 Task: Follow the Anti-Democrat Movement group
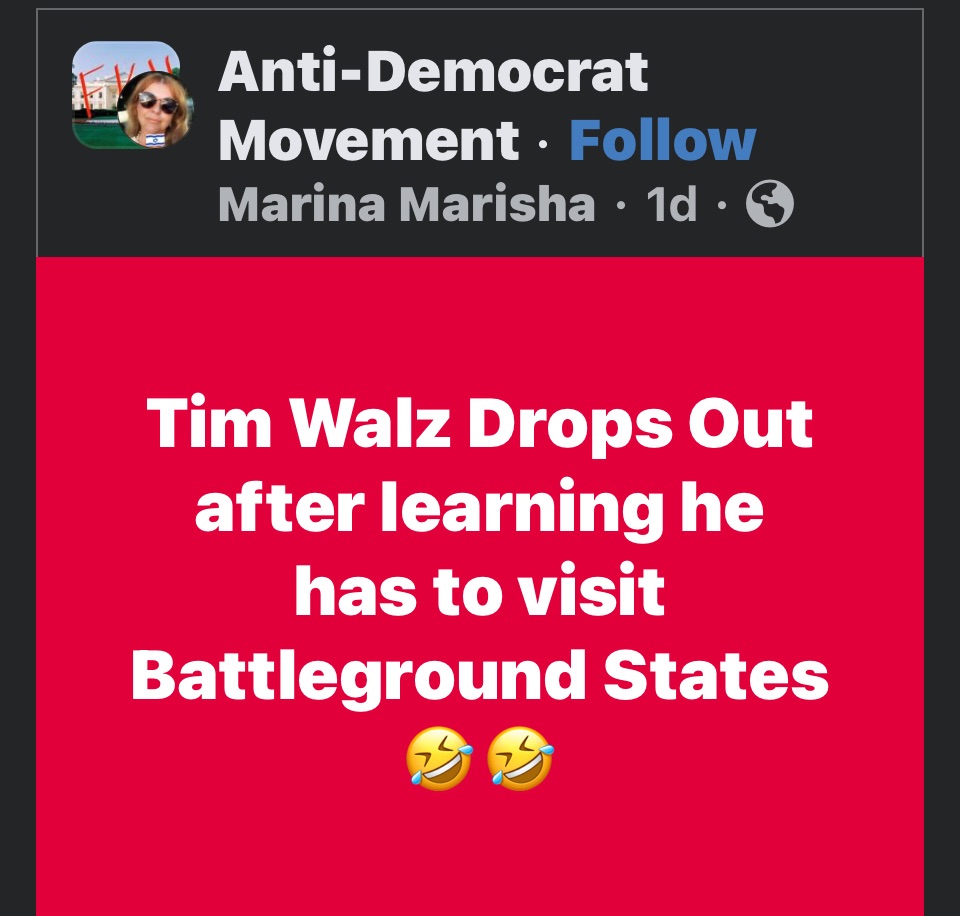[x=662, y=140]
